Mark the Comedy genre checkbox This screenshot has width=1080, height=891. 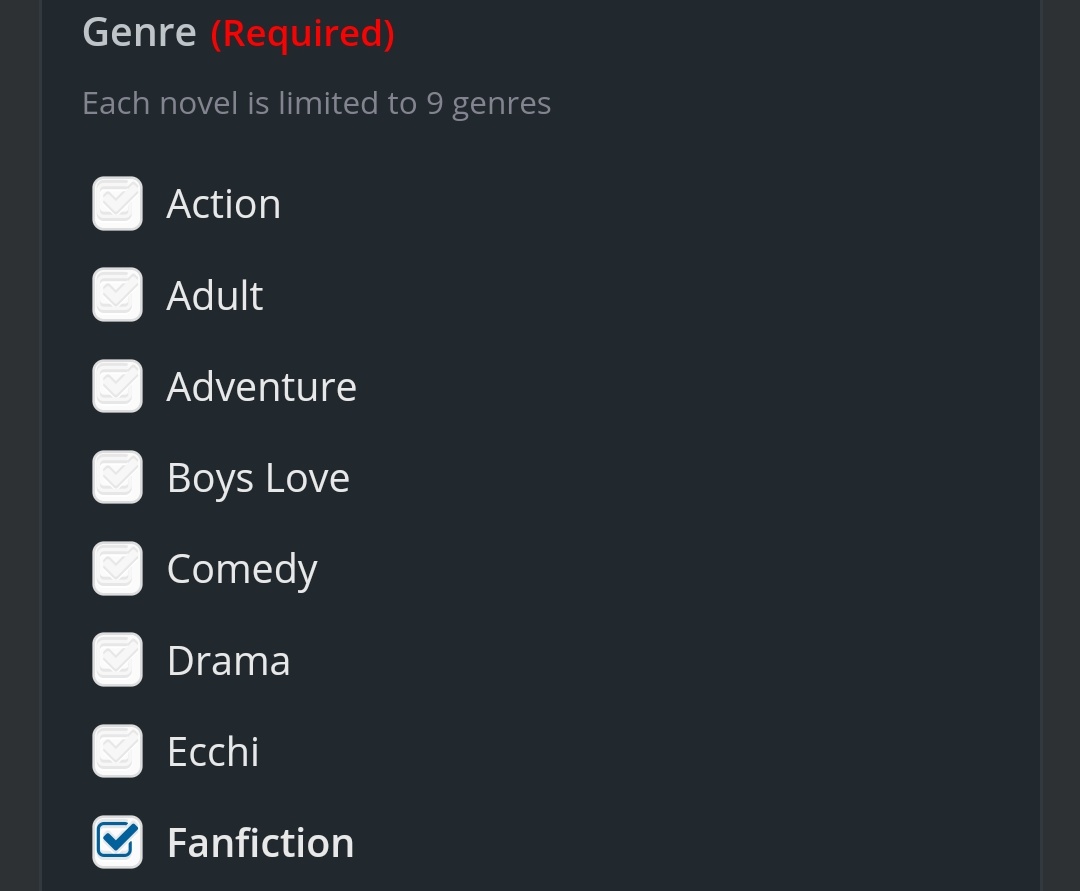coord(117,569)
